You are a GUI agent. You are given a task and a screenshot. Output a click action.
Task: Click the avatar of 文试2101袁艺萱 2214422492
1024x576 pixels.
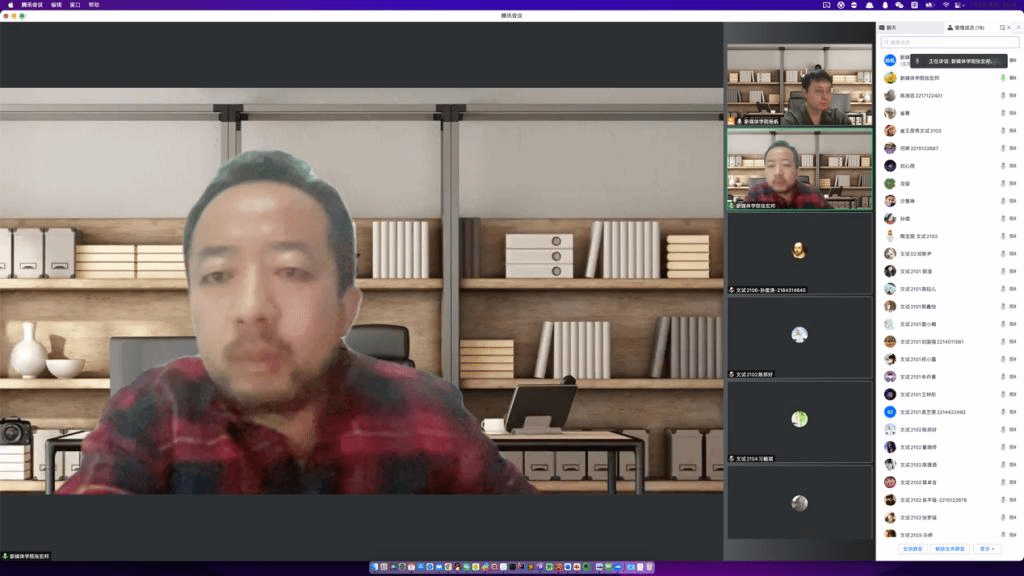(x=889, y=412)
